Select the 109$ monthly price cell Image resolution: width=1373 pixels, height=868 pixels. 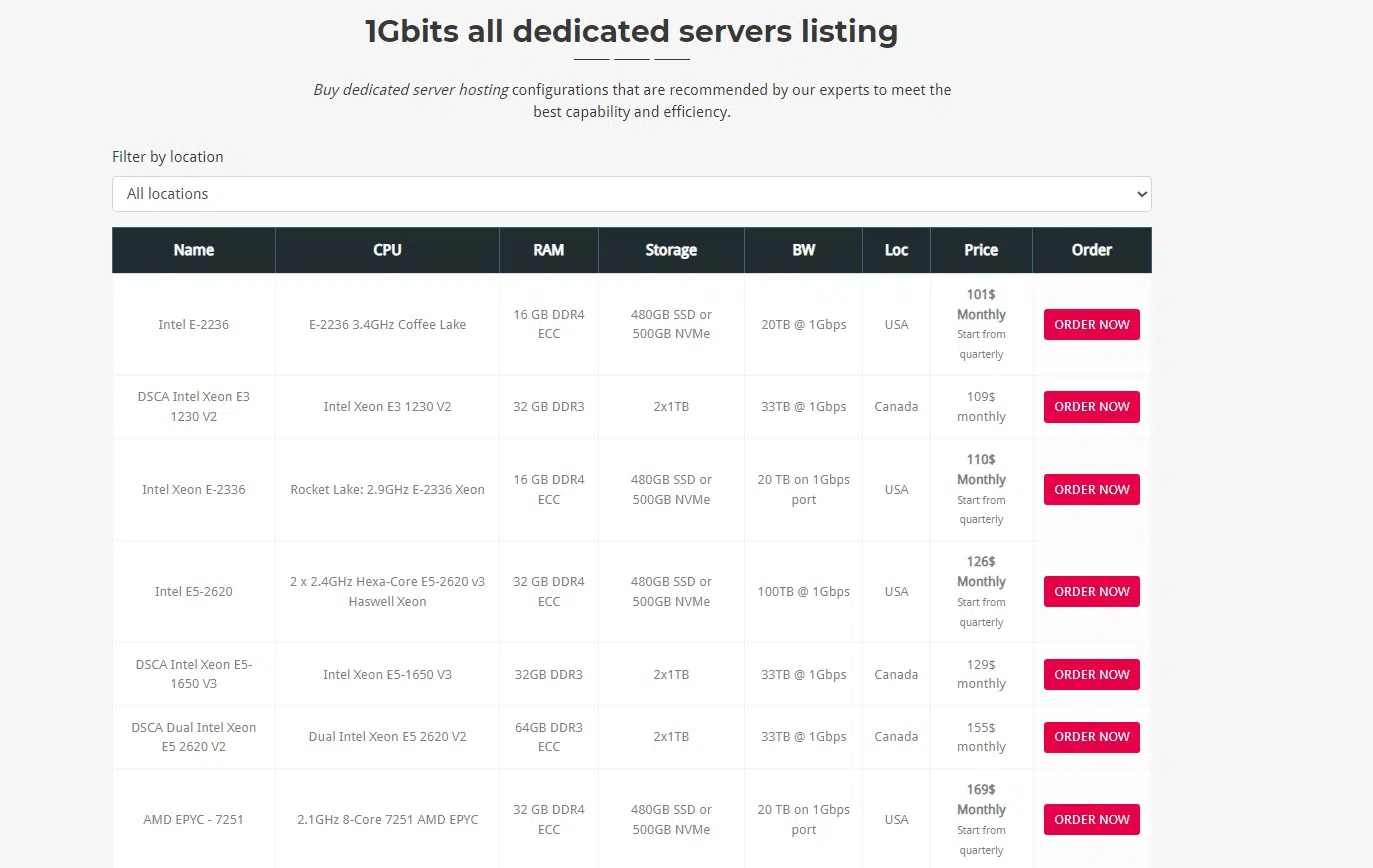click(981, 407)
